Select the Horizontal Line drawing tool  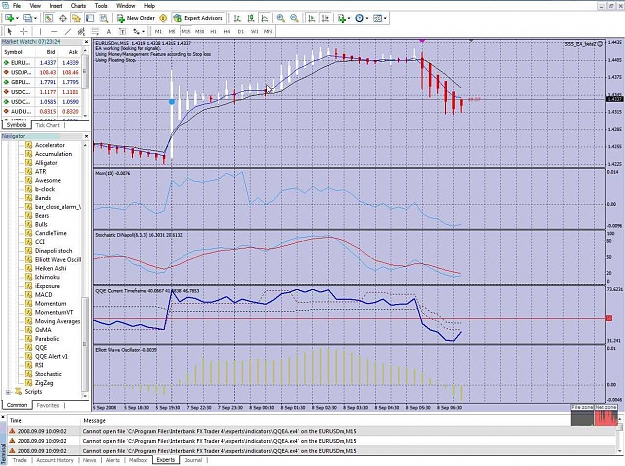54,31
